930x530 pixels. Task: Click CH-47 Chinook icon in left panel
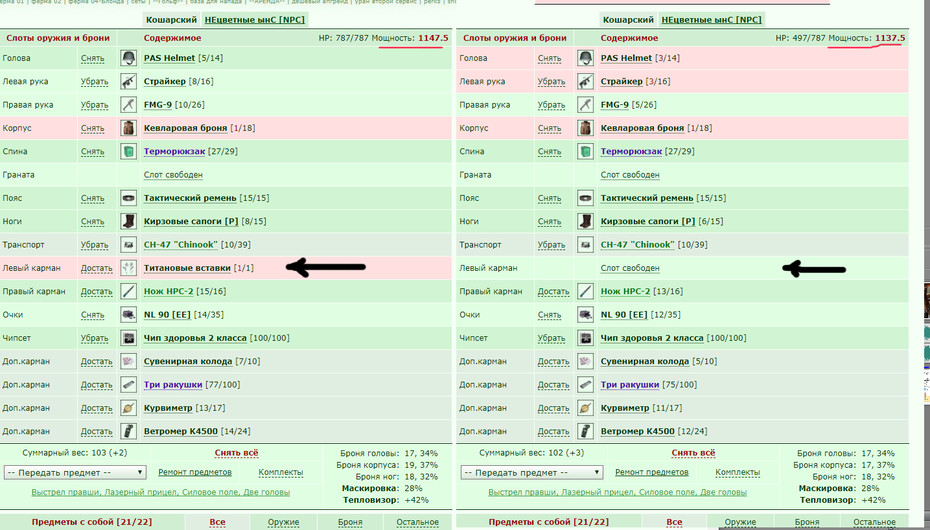coord(129,244)
